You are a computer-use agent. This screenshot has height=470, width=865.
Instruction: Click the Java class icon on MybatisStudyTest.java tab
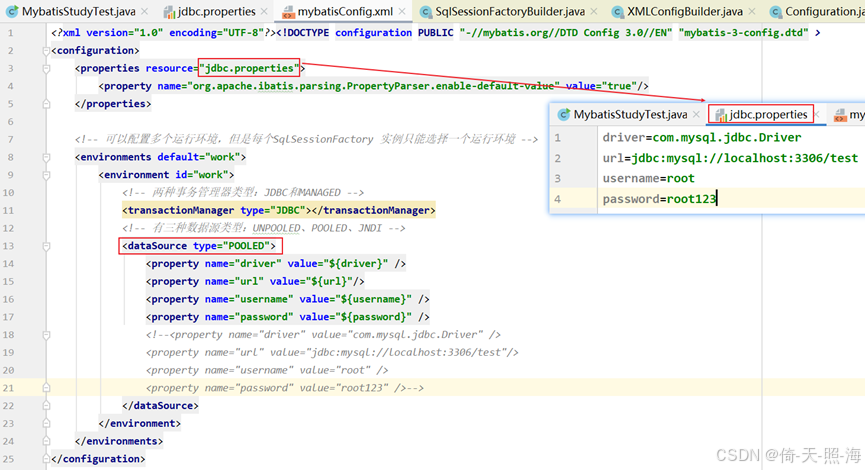pyautogui.click(x=12, y=11)
